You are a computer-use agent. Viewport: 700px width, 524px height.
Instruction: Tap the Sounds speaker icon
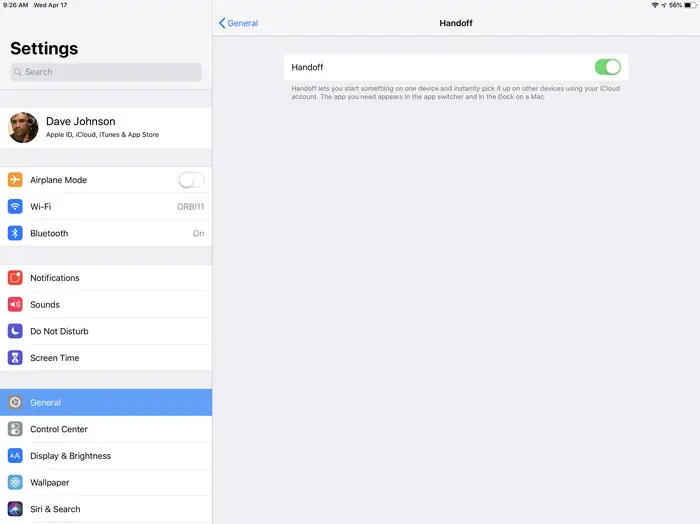point(15,304)
